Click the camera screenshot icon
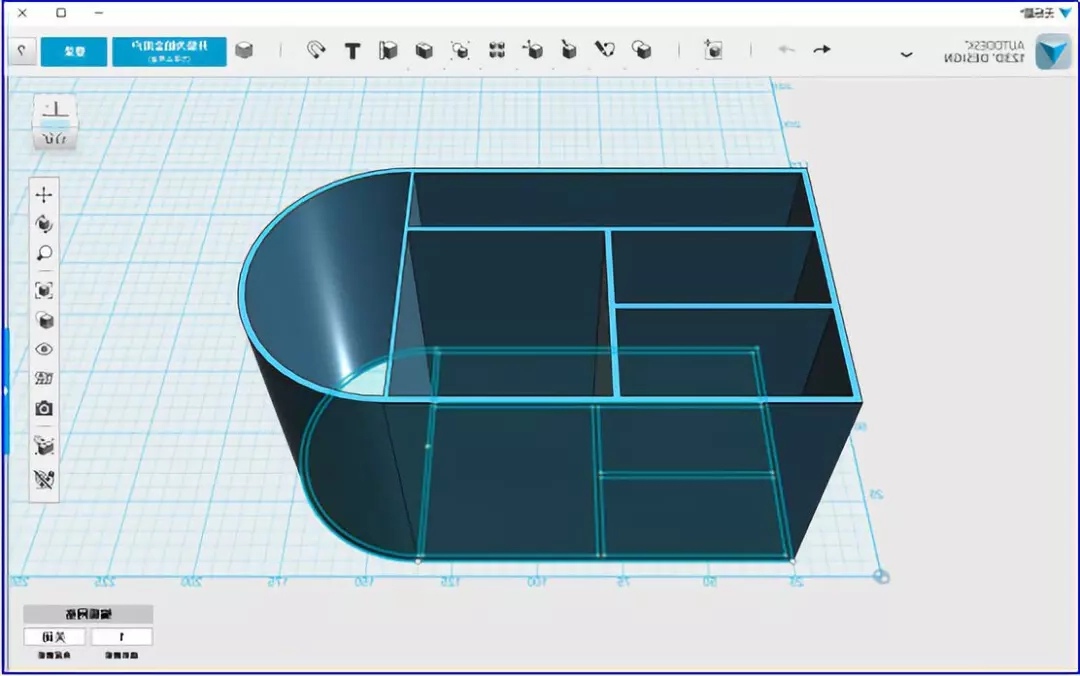The image size is (1080, 676). [x=44, y=409]
